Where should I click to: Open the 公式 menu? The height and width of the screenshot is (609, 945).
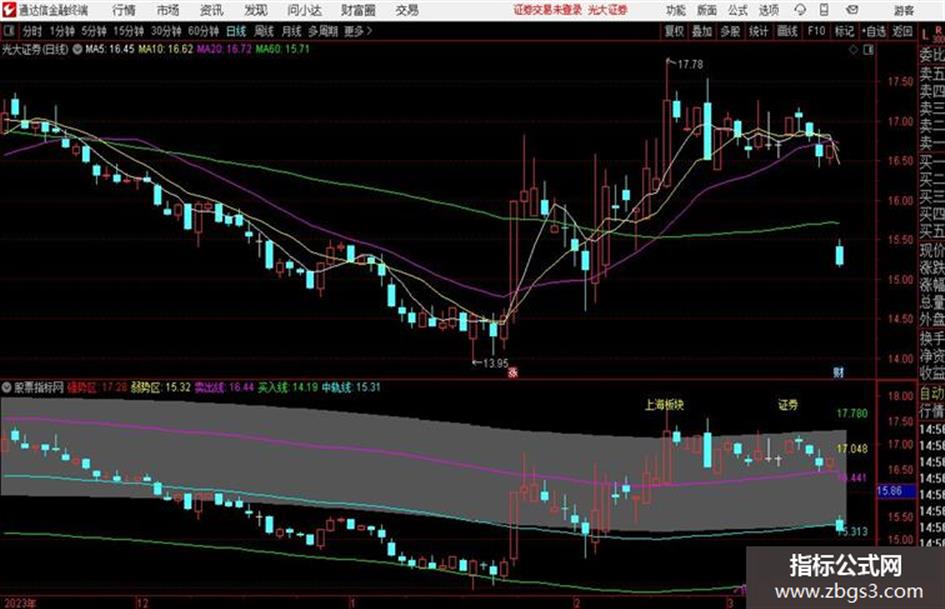point(737,10)
